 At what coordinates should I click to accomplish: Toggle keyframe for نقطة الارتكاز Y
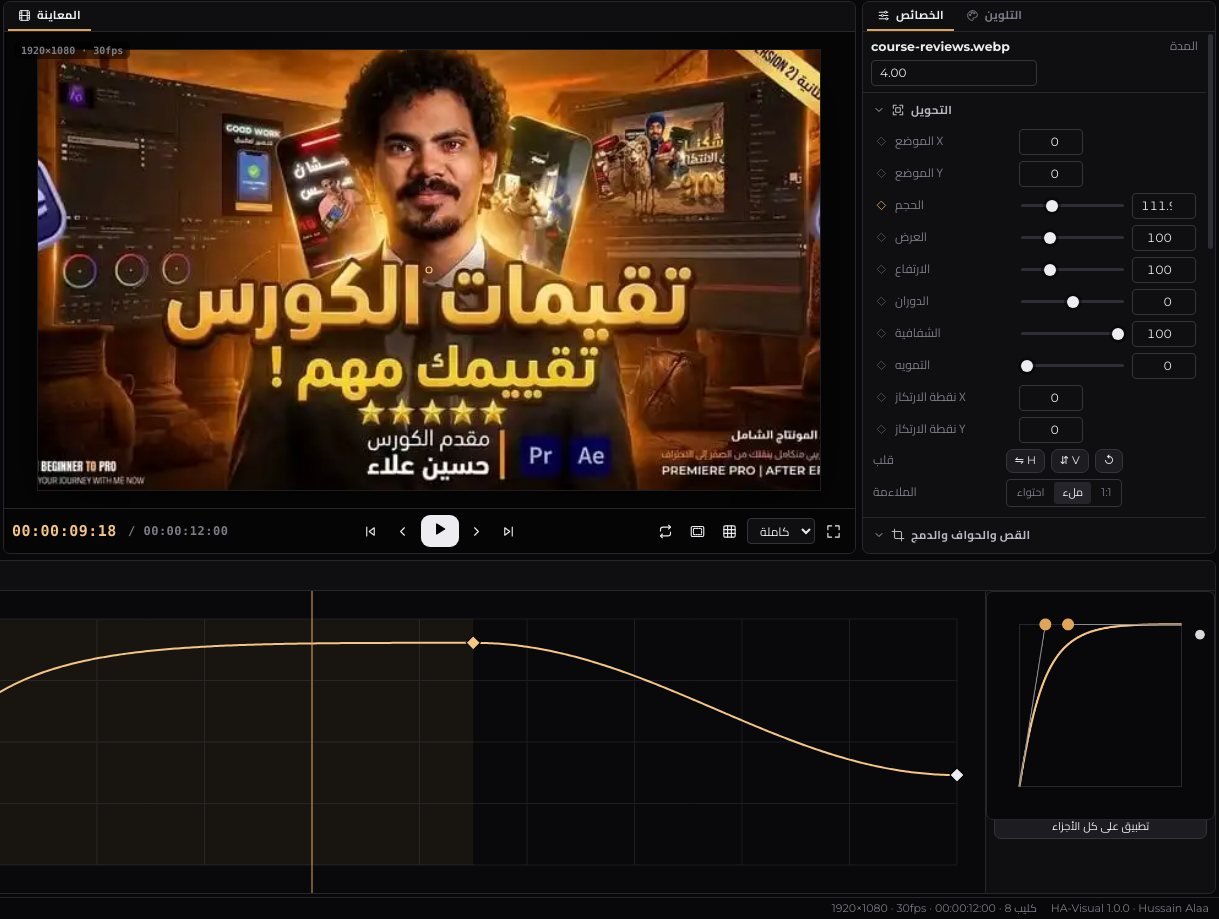[x=881, y=429]
